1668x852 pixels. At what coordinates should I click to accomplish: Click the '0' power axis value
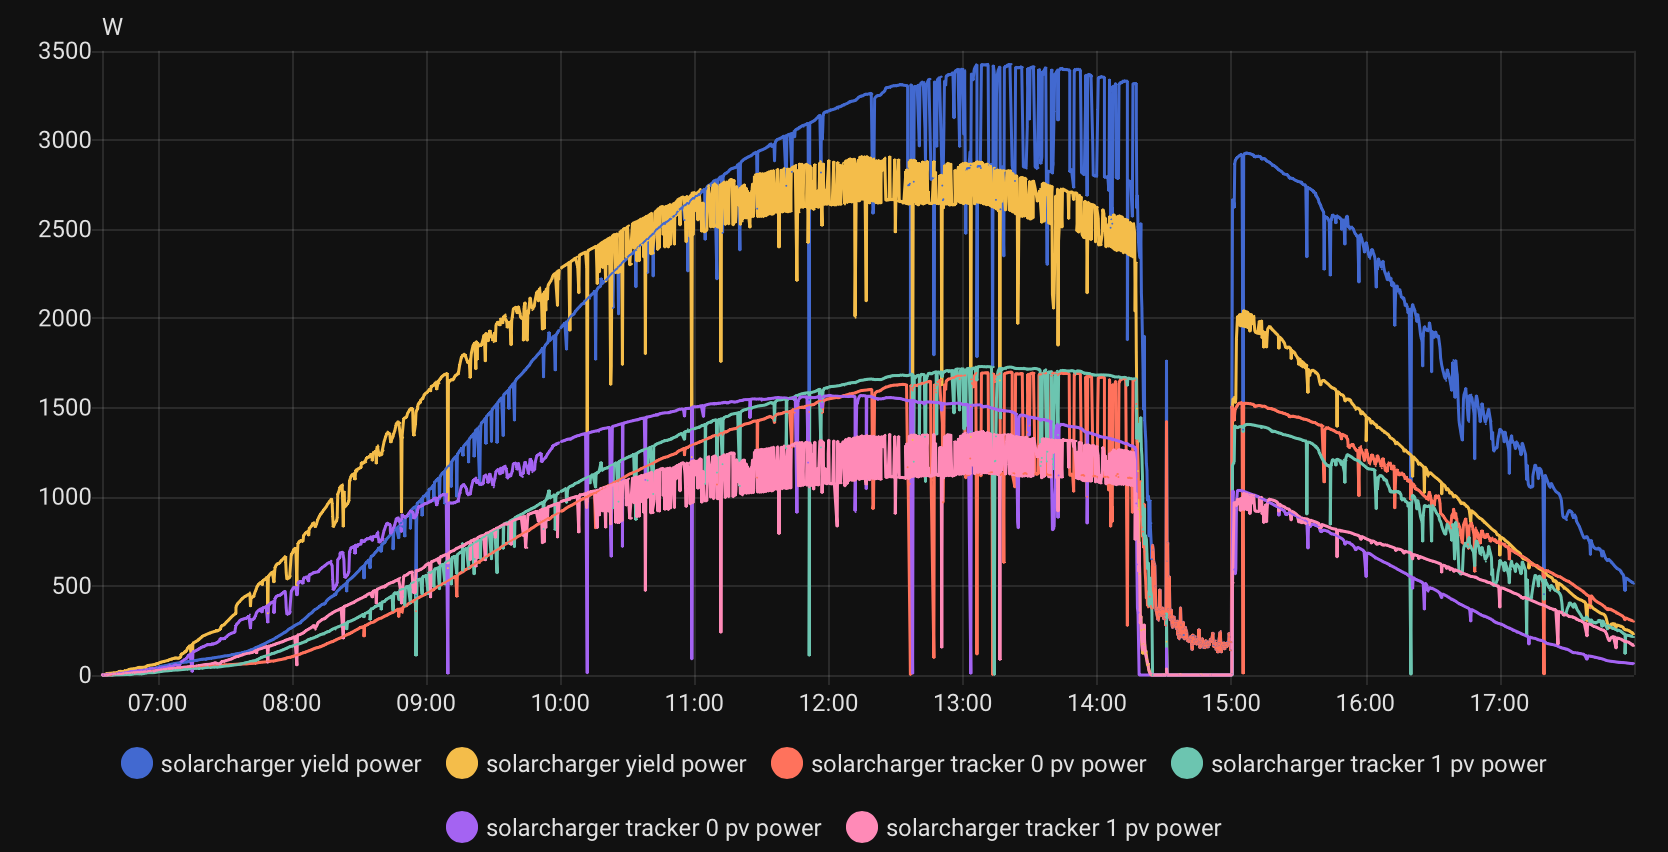pos(85,675)
